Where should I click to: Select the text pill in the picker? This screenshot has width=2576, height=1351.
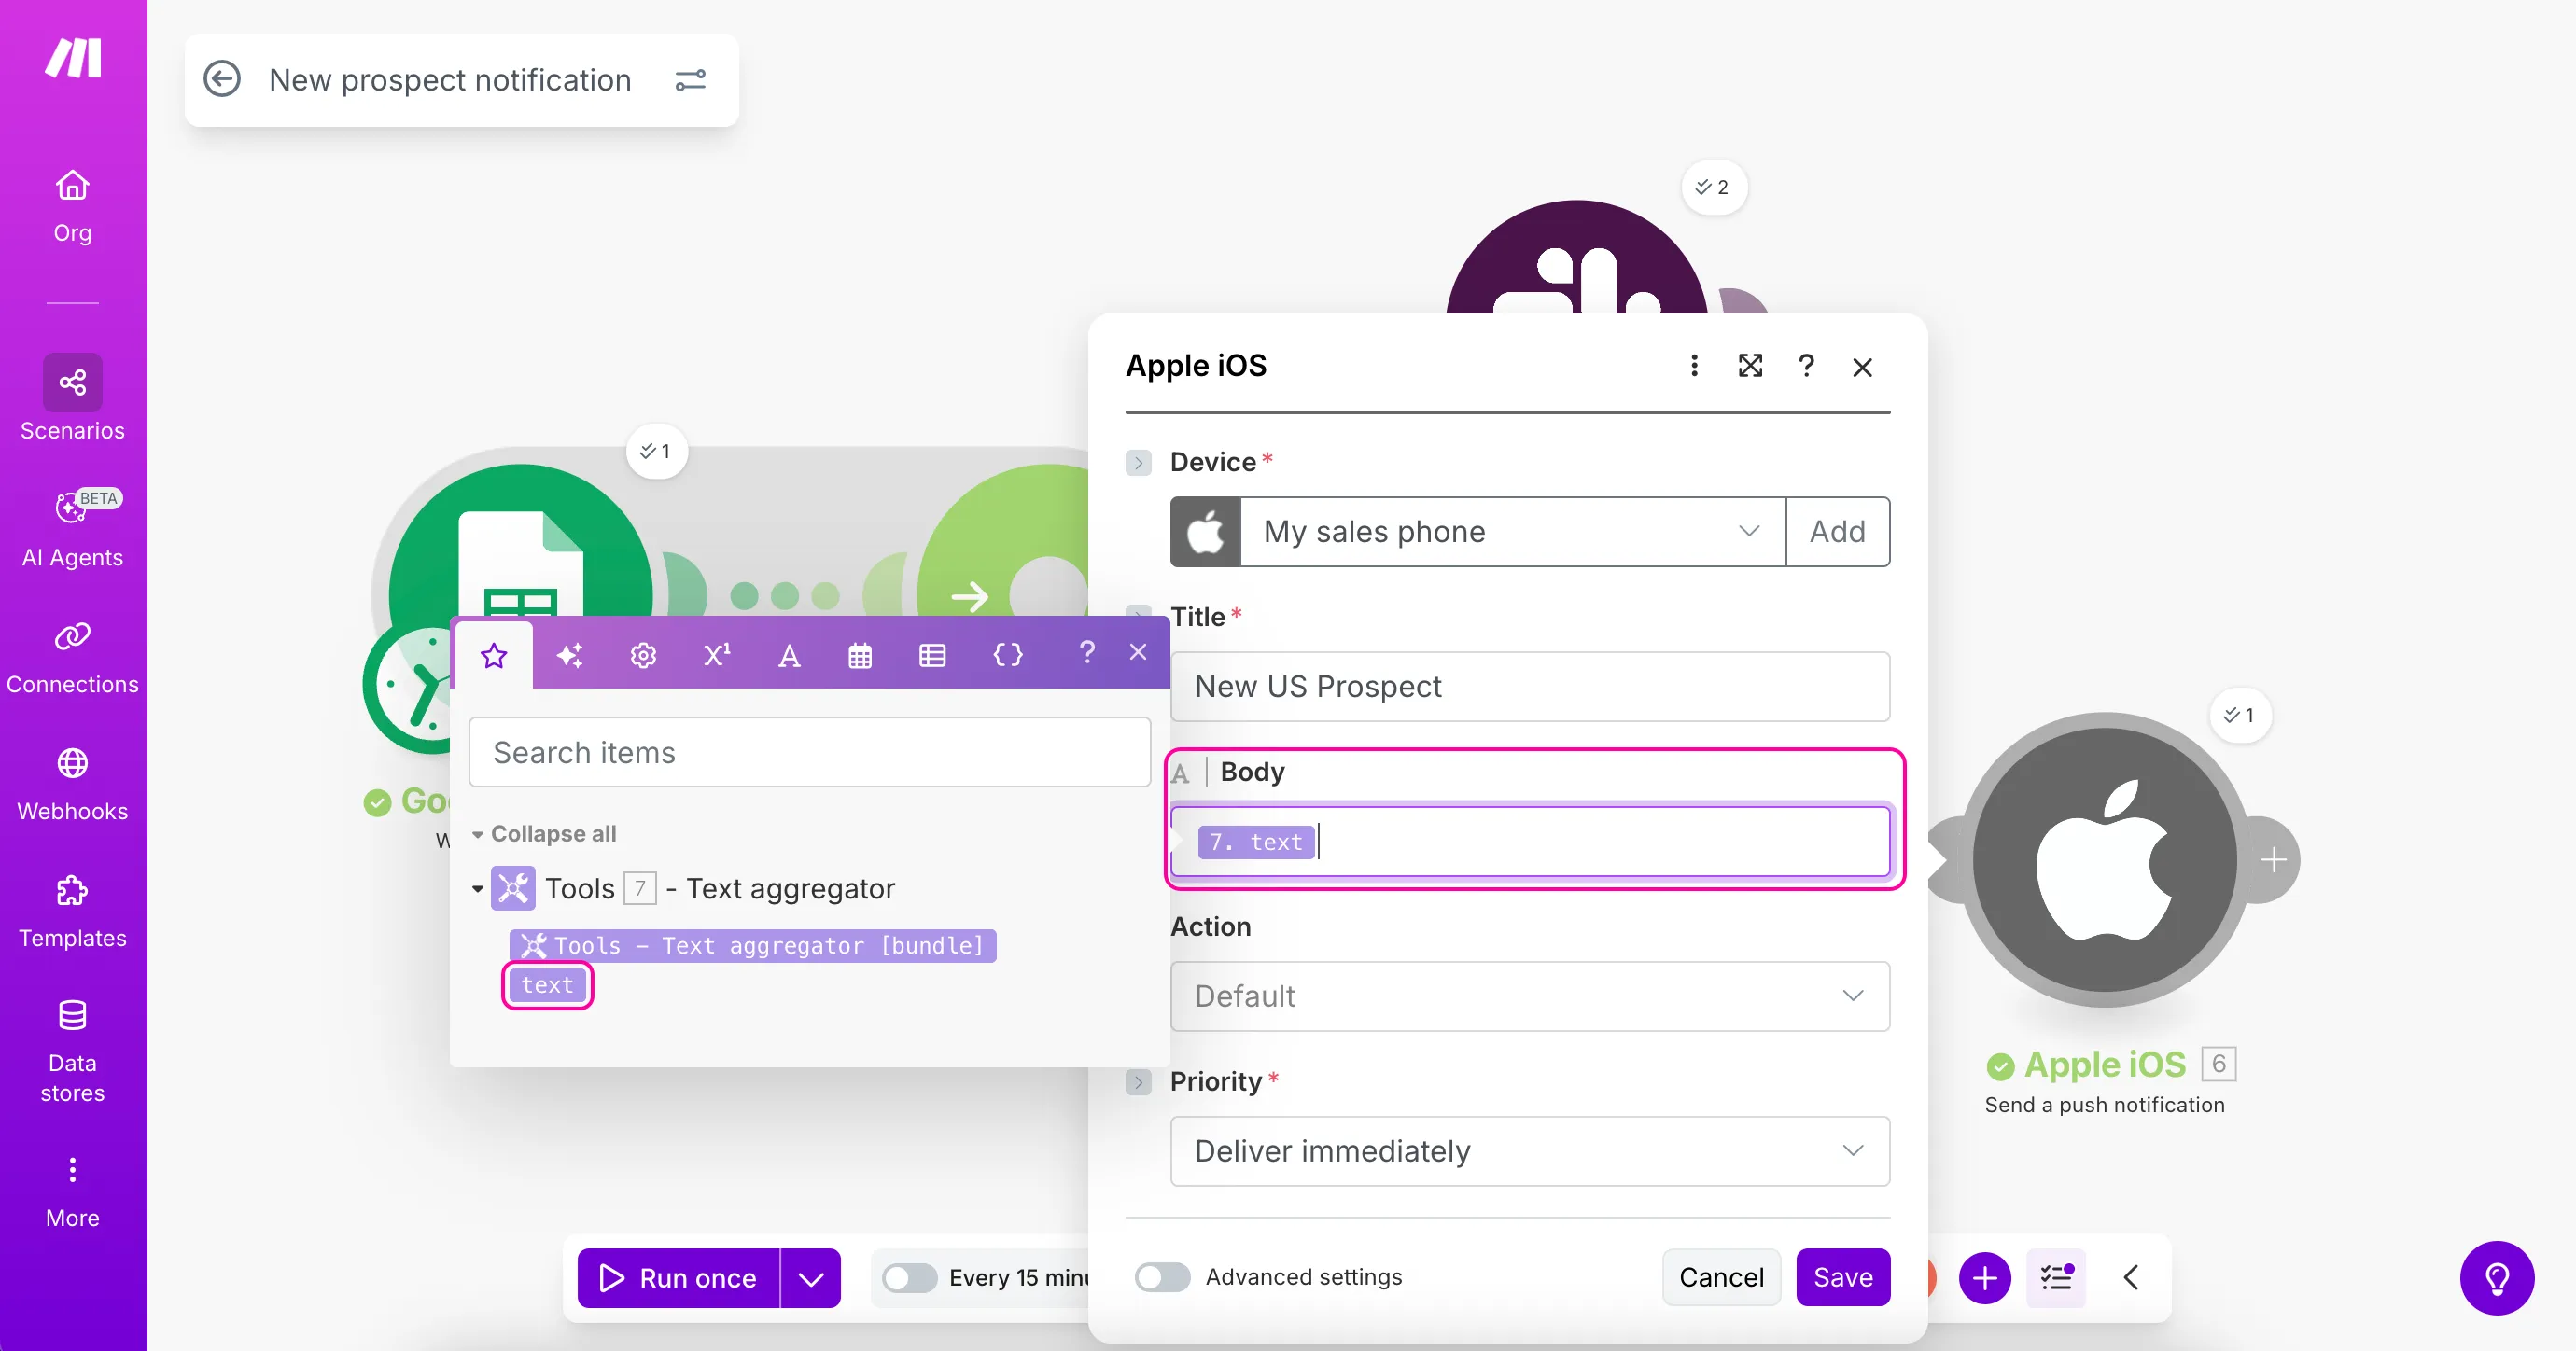(x=547, y=985)
